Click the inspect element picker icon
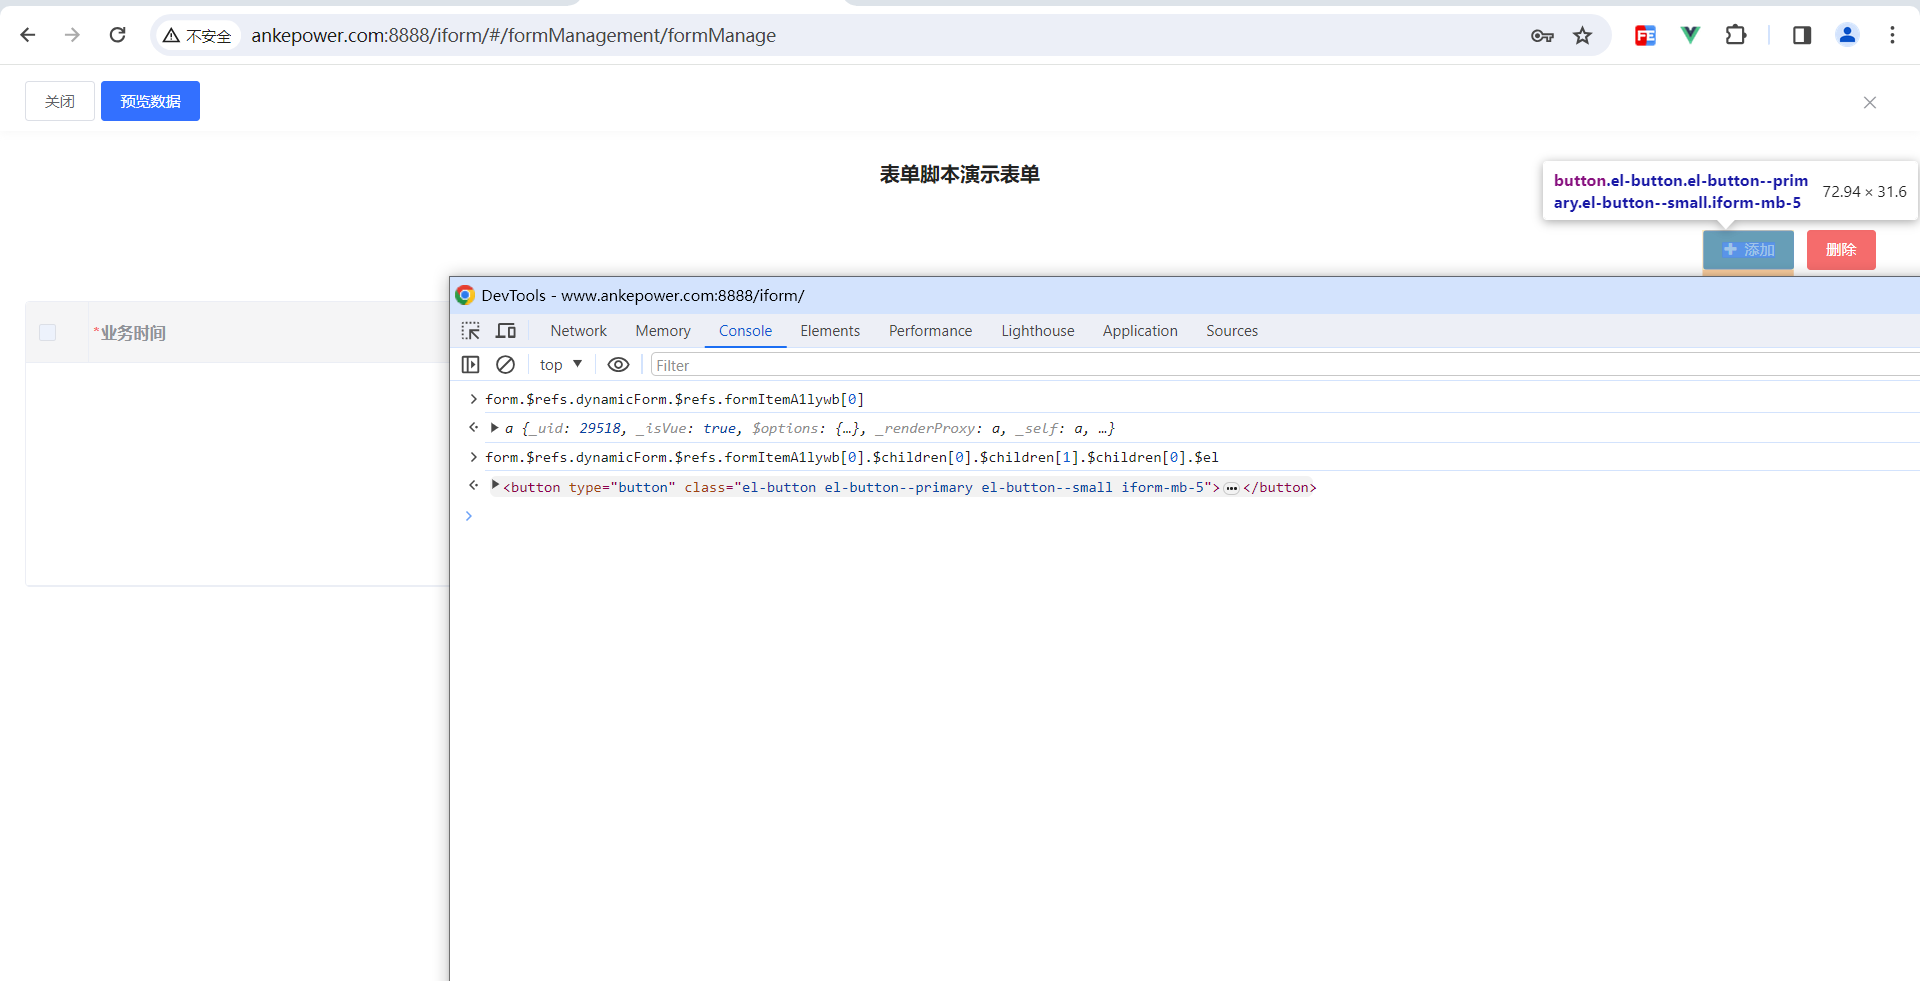 (x=470, y=331)
